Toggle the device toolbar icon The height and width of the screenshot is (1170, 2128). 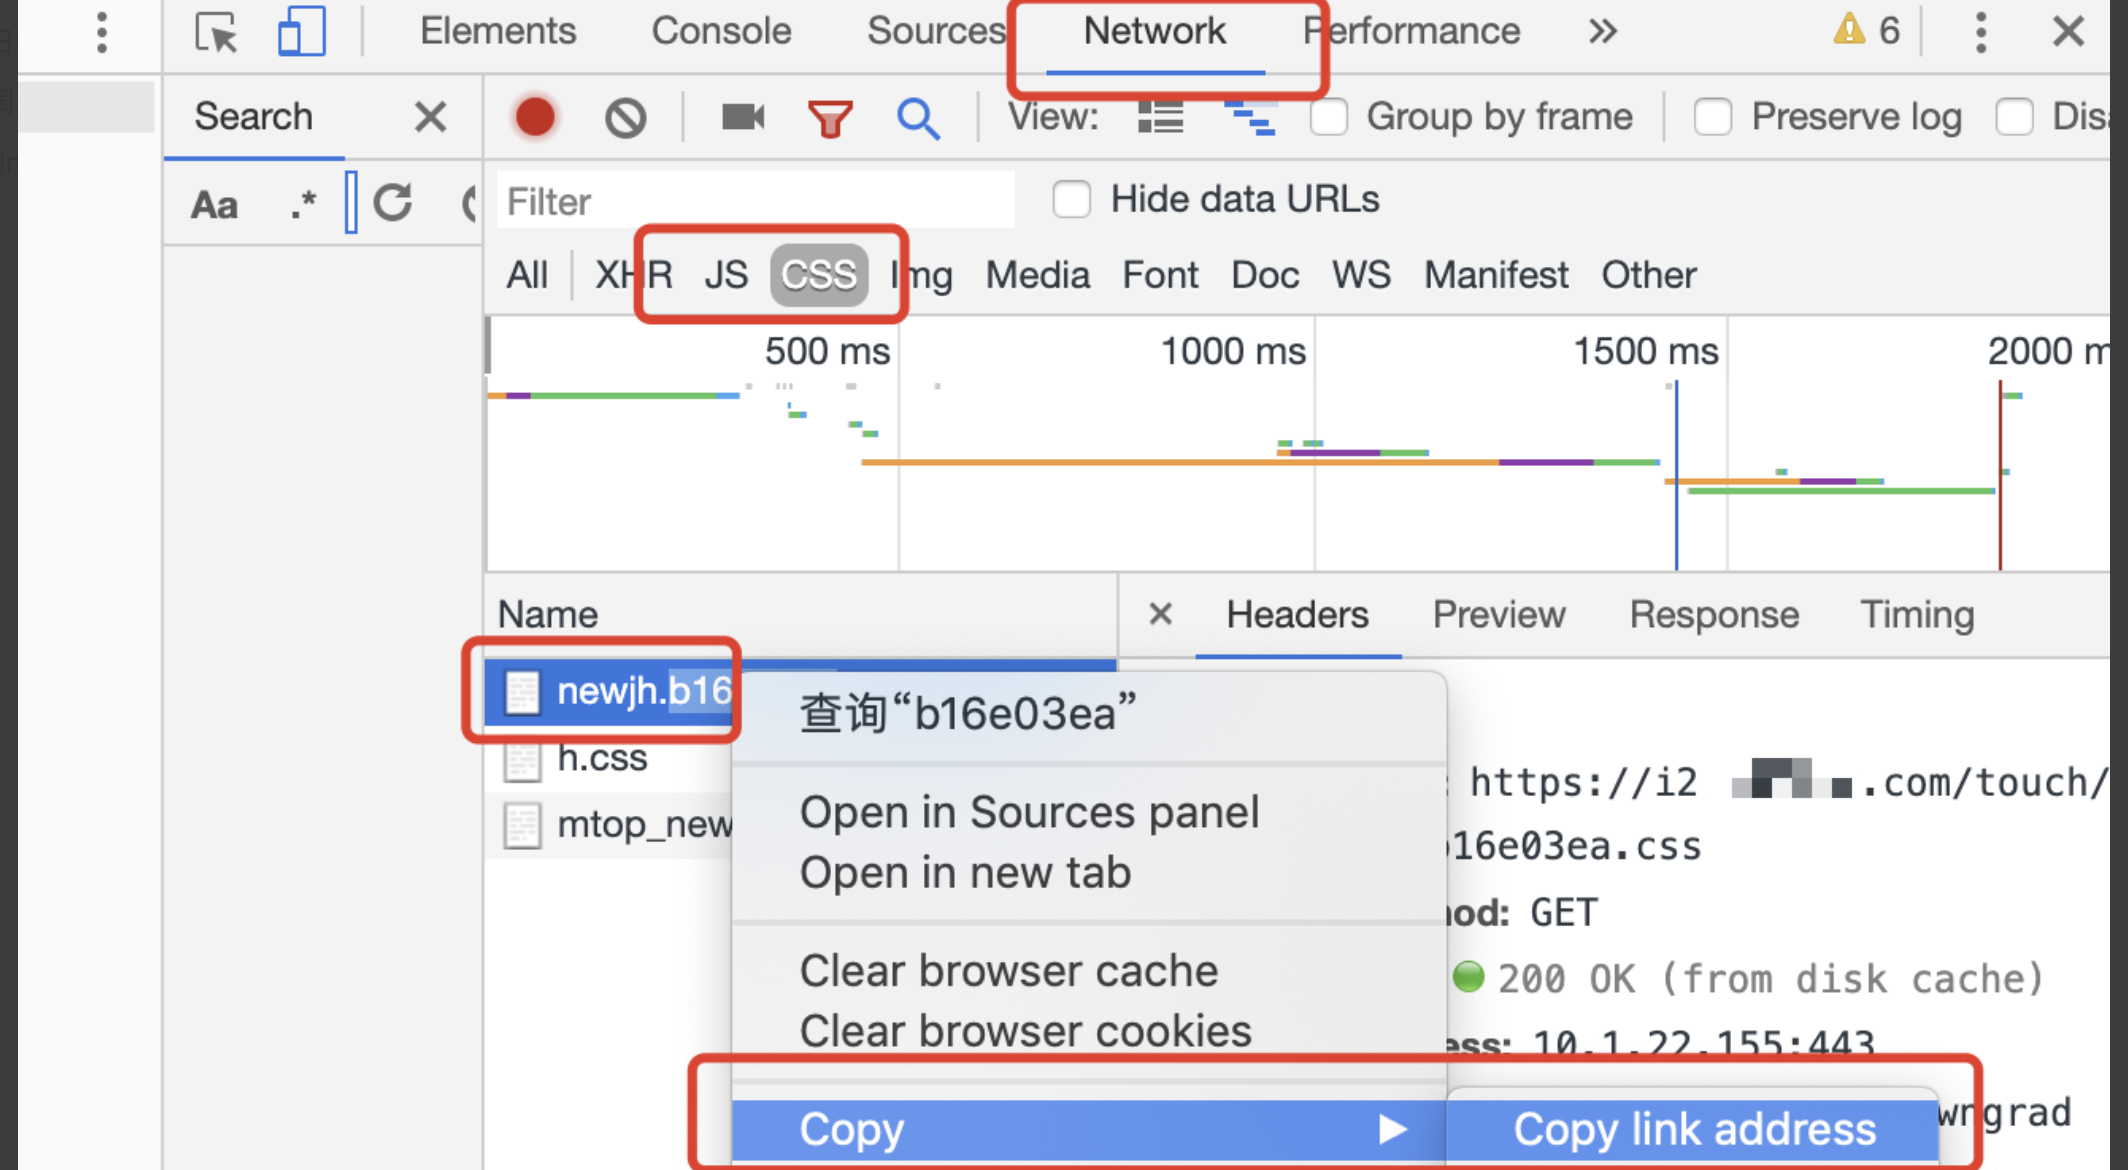point(300,32)
